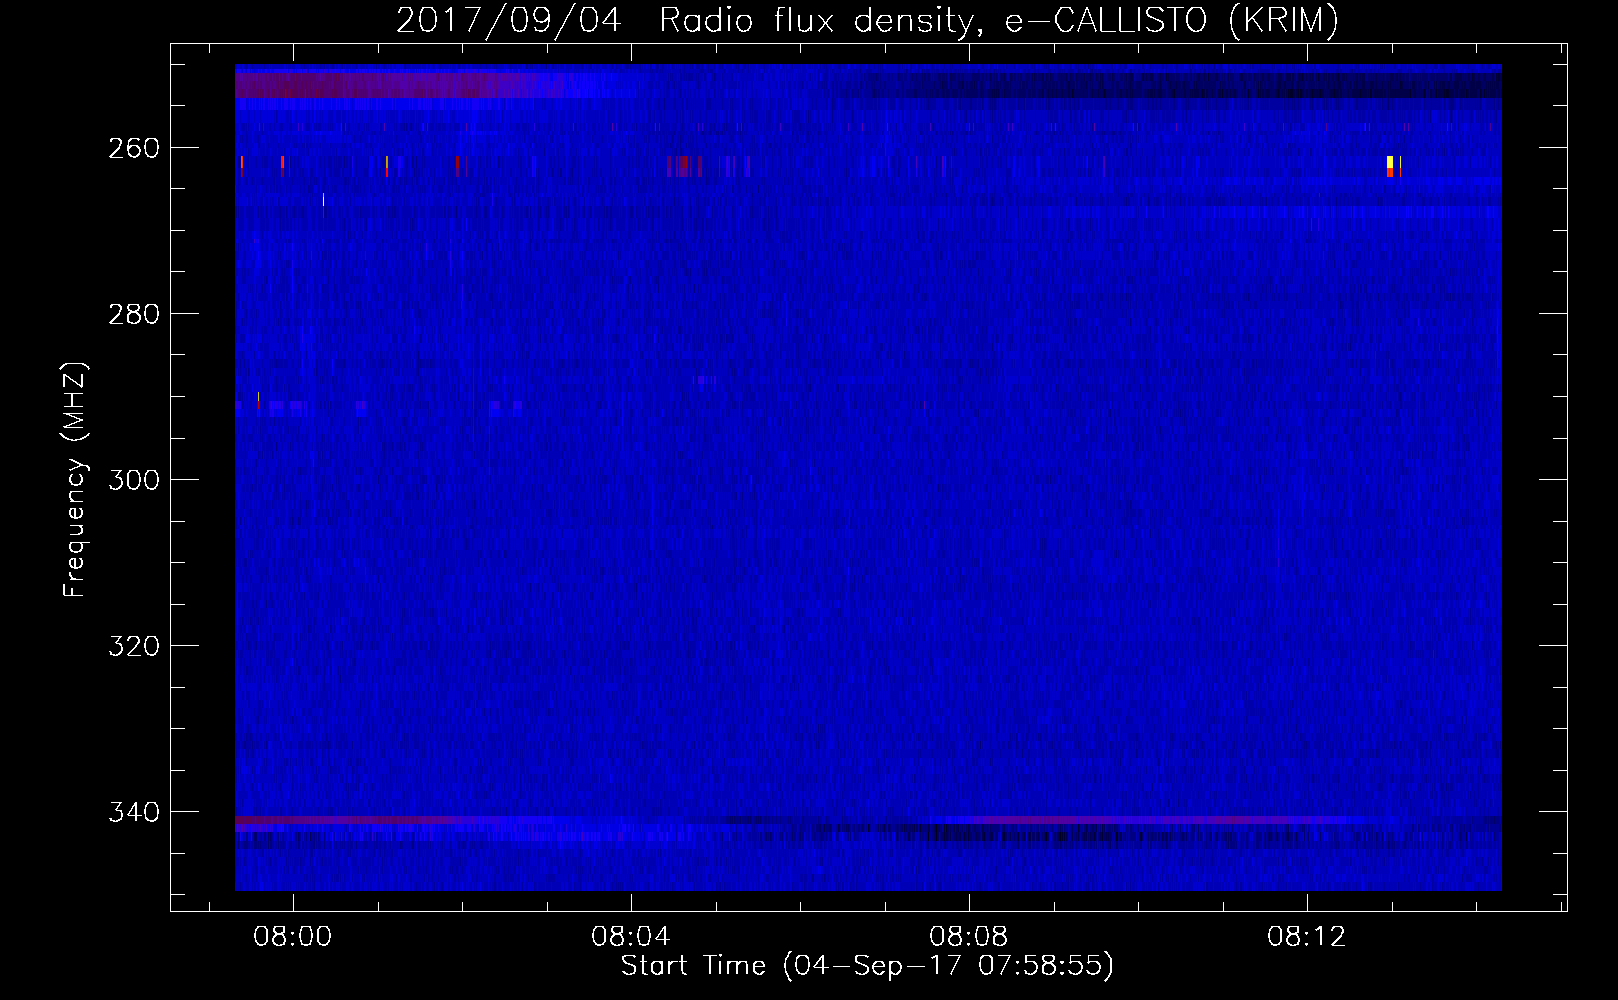
Task: Click the red burst cluster near 08:04:30 at 262 MHz
Action: (684, 166)
